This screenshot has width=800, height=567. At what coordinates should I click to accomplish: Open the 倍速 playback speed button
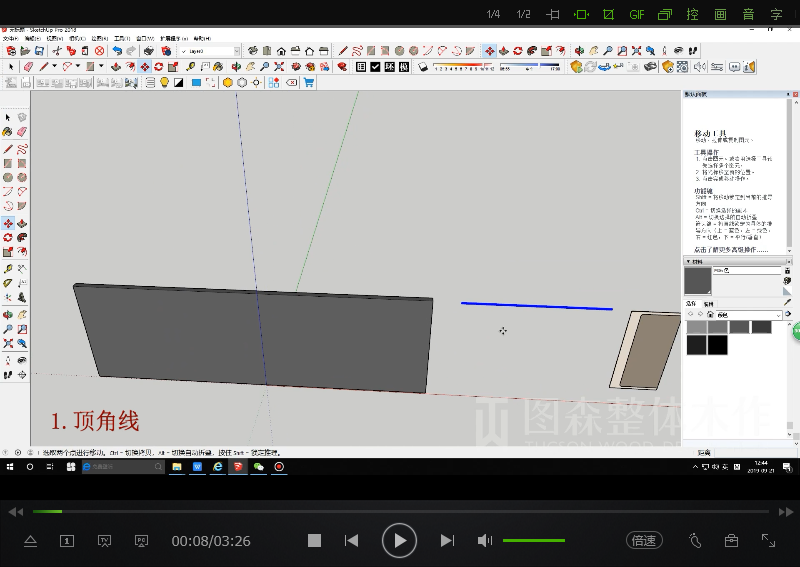point(644,540)
